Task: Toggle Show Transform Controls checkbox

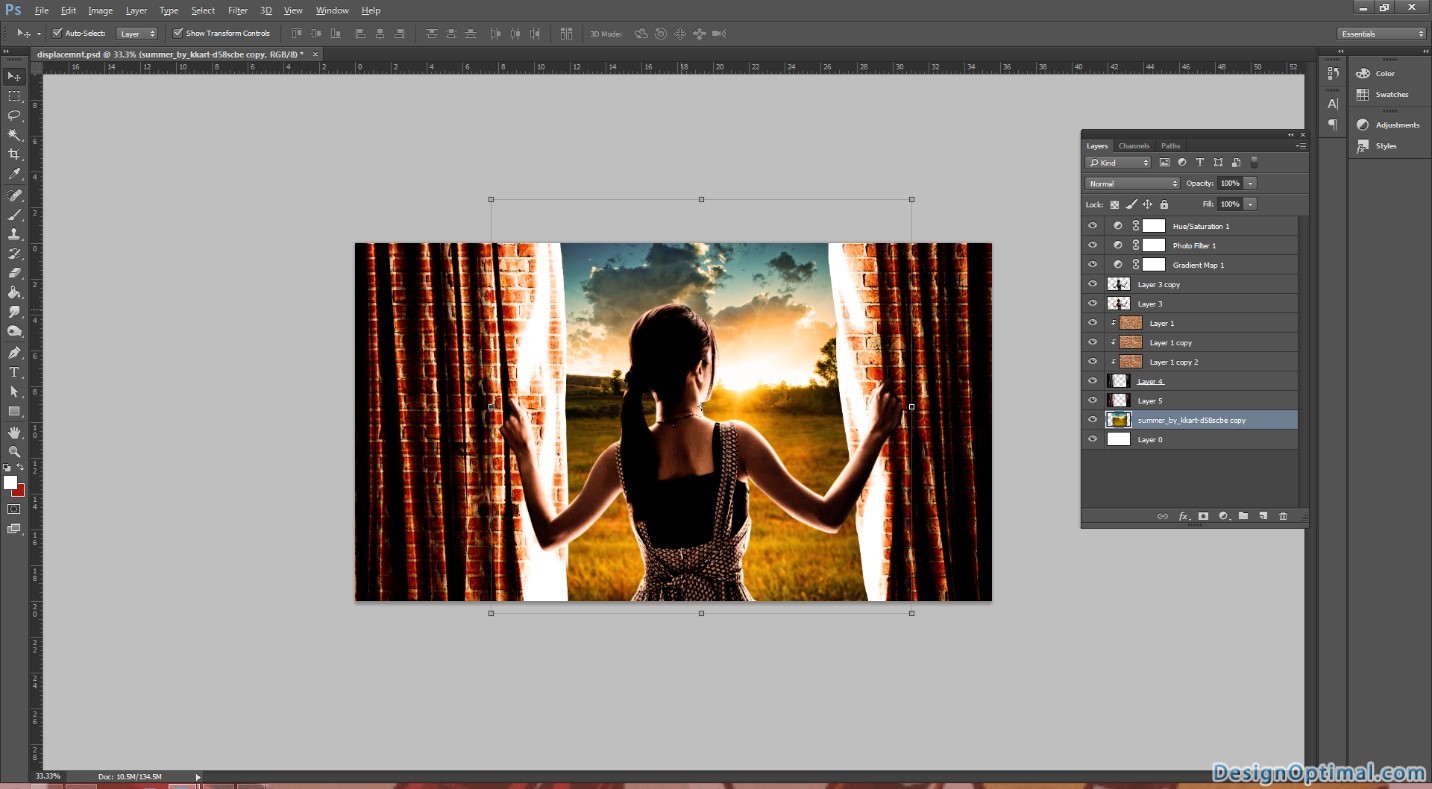Action: tap(178, 33)
